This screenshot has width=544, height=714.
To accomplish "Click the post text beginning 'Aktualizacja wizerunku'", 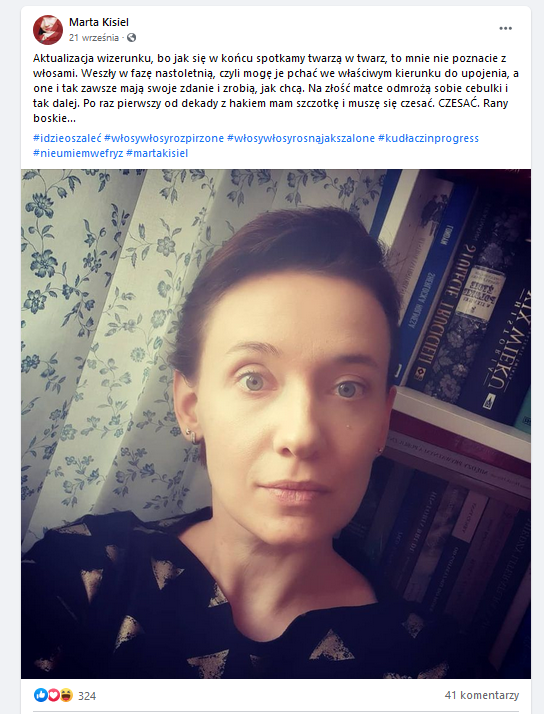I will tap(276, 88).
